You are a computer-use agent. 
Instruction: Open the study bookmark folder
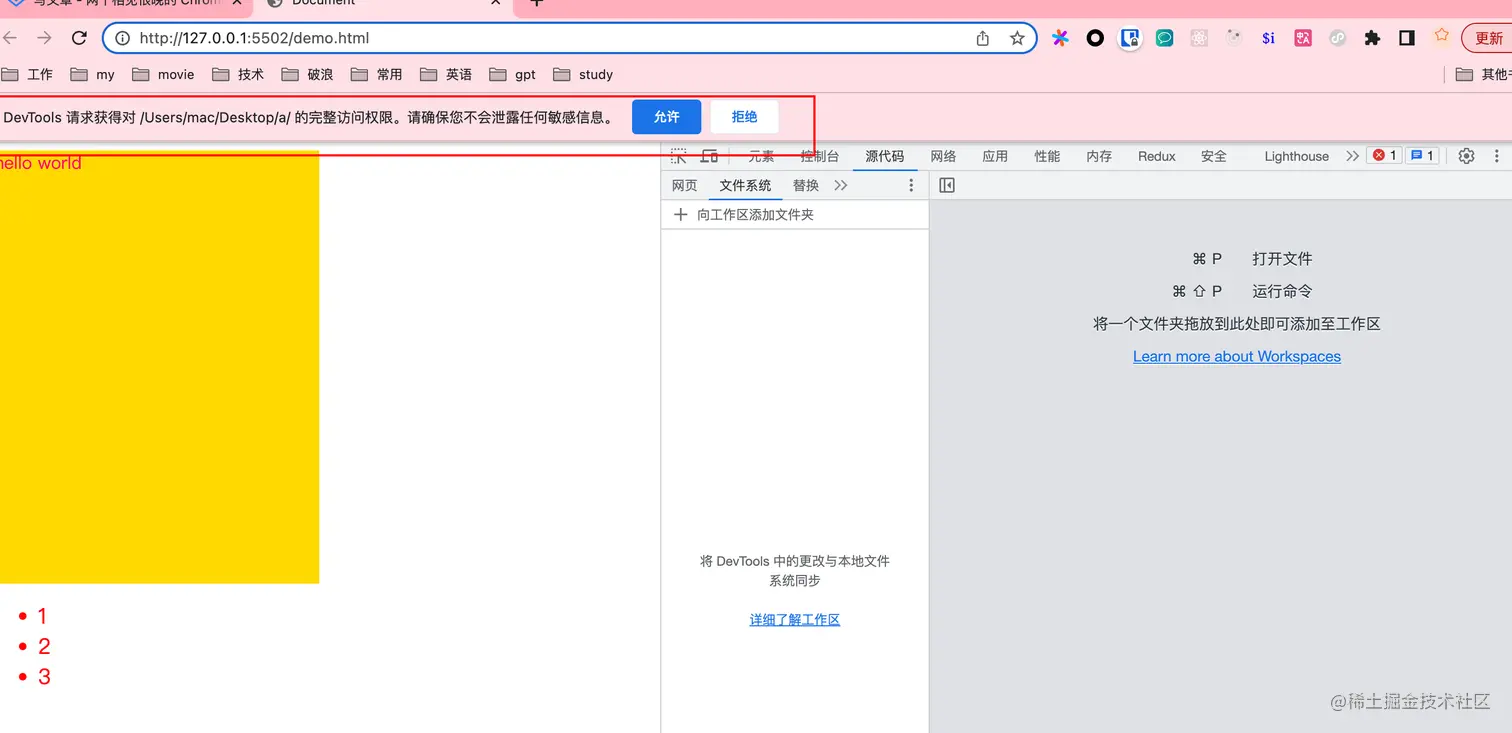click(x=583, y=74)
